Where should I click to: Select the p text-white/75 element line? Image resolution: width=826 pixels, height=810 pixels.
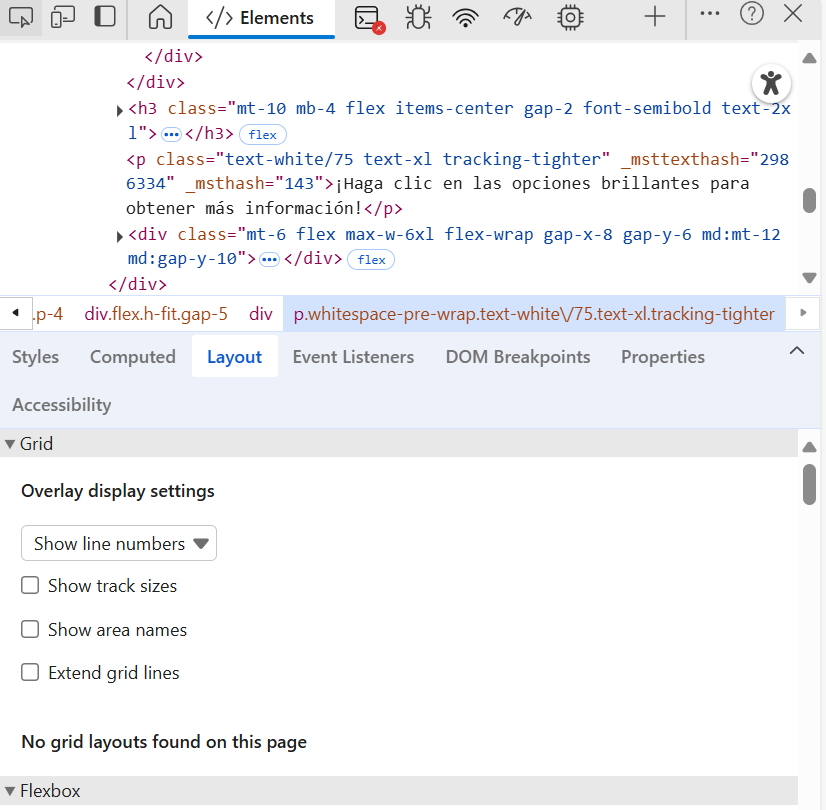[x=457, y=184]
